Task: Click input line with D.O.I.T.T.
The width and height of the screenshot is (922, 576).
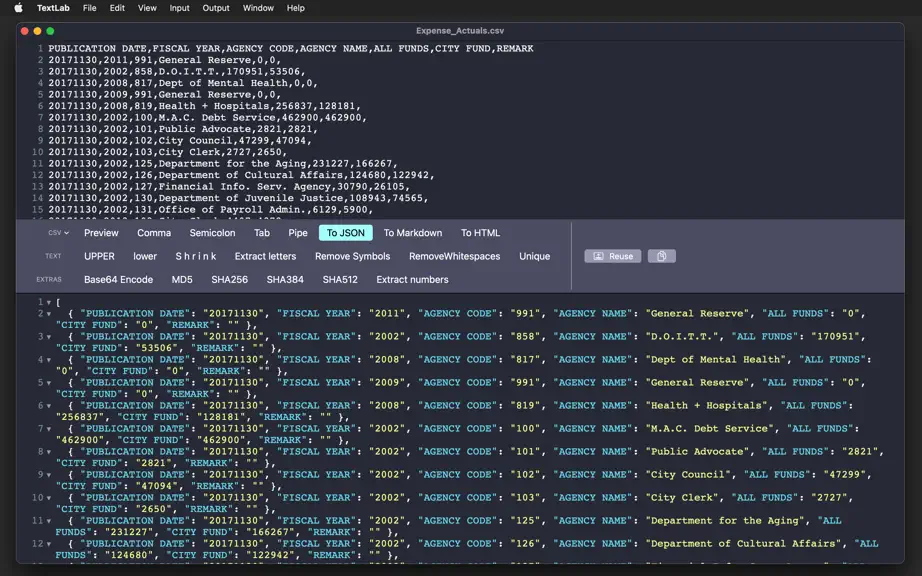Action: (x=177, y=71)
